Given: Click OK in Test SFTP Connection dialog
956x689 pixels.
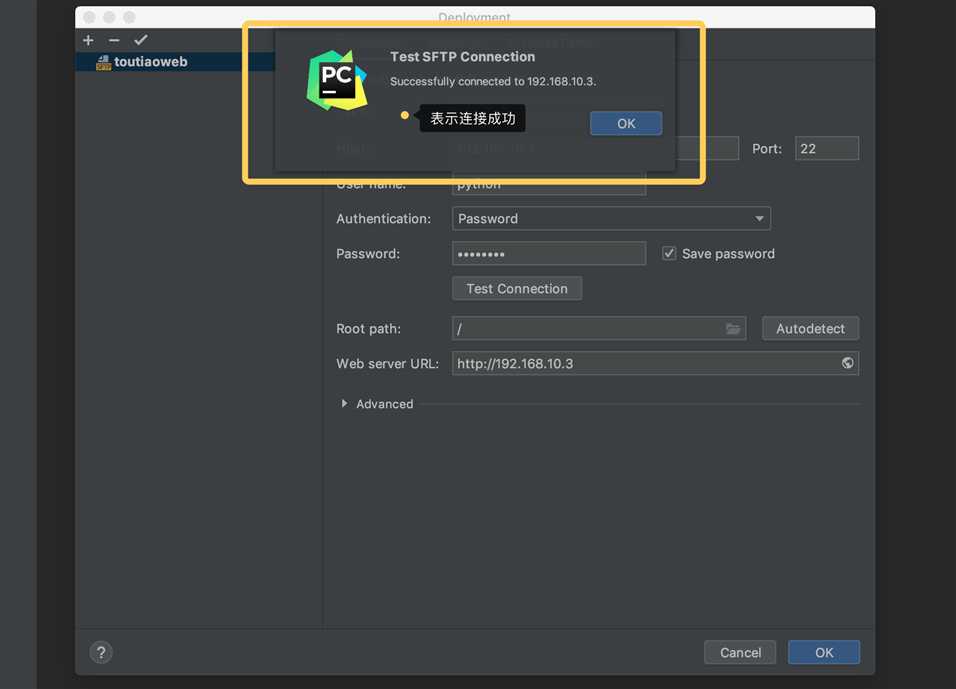Looking at the screenshot, I should click(626, 123).
